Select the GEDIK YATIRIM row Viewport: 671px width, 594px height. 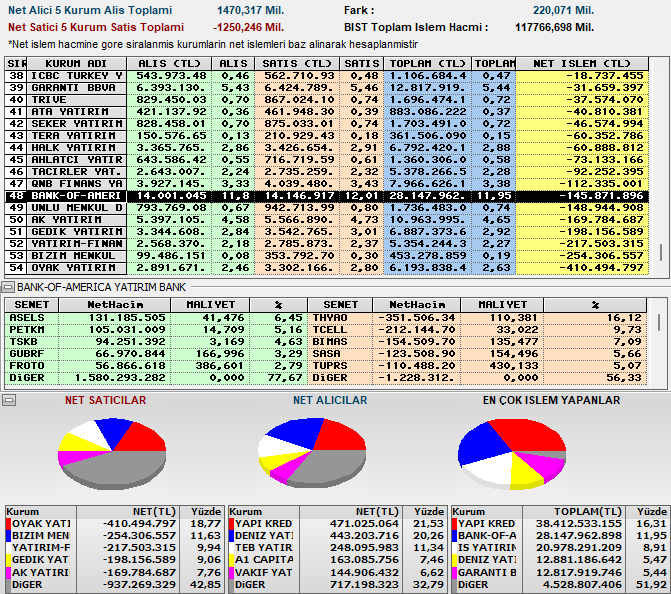pos(327,232)
